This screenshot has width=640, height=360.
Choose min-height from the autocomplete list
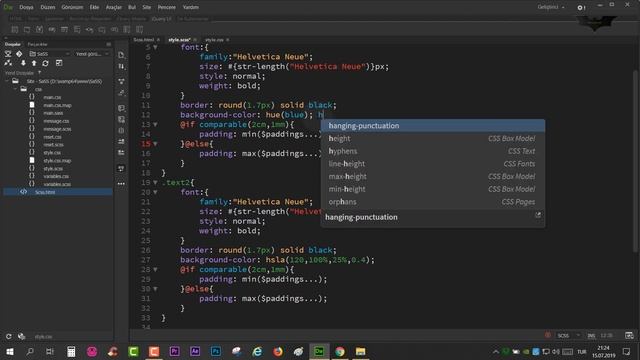433,189
